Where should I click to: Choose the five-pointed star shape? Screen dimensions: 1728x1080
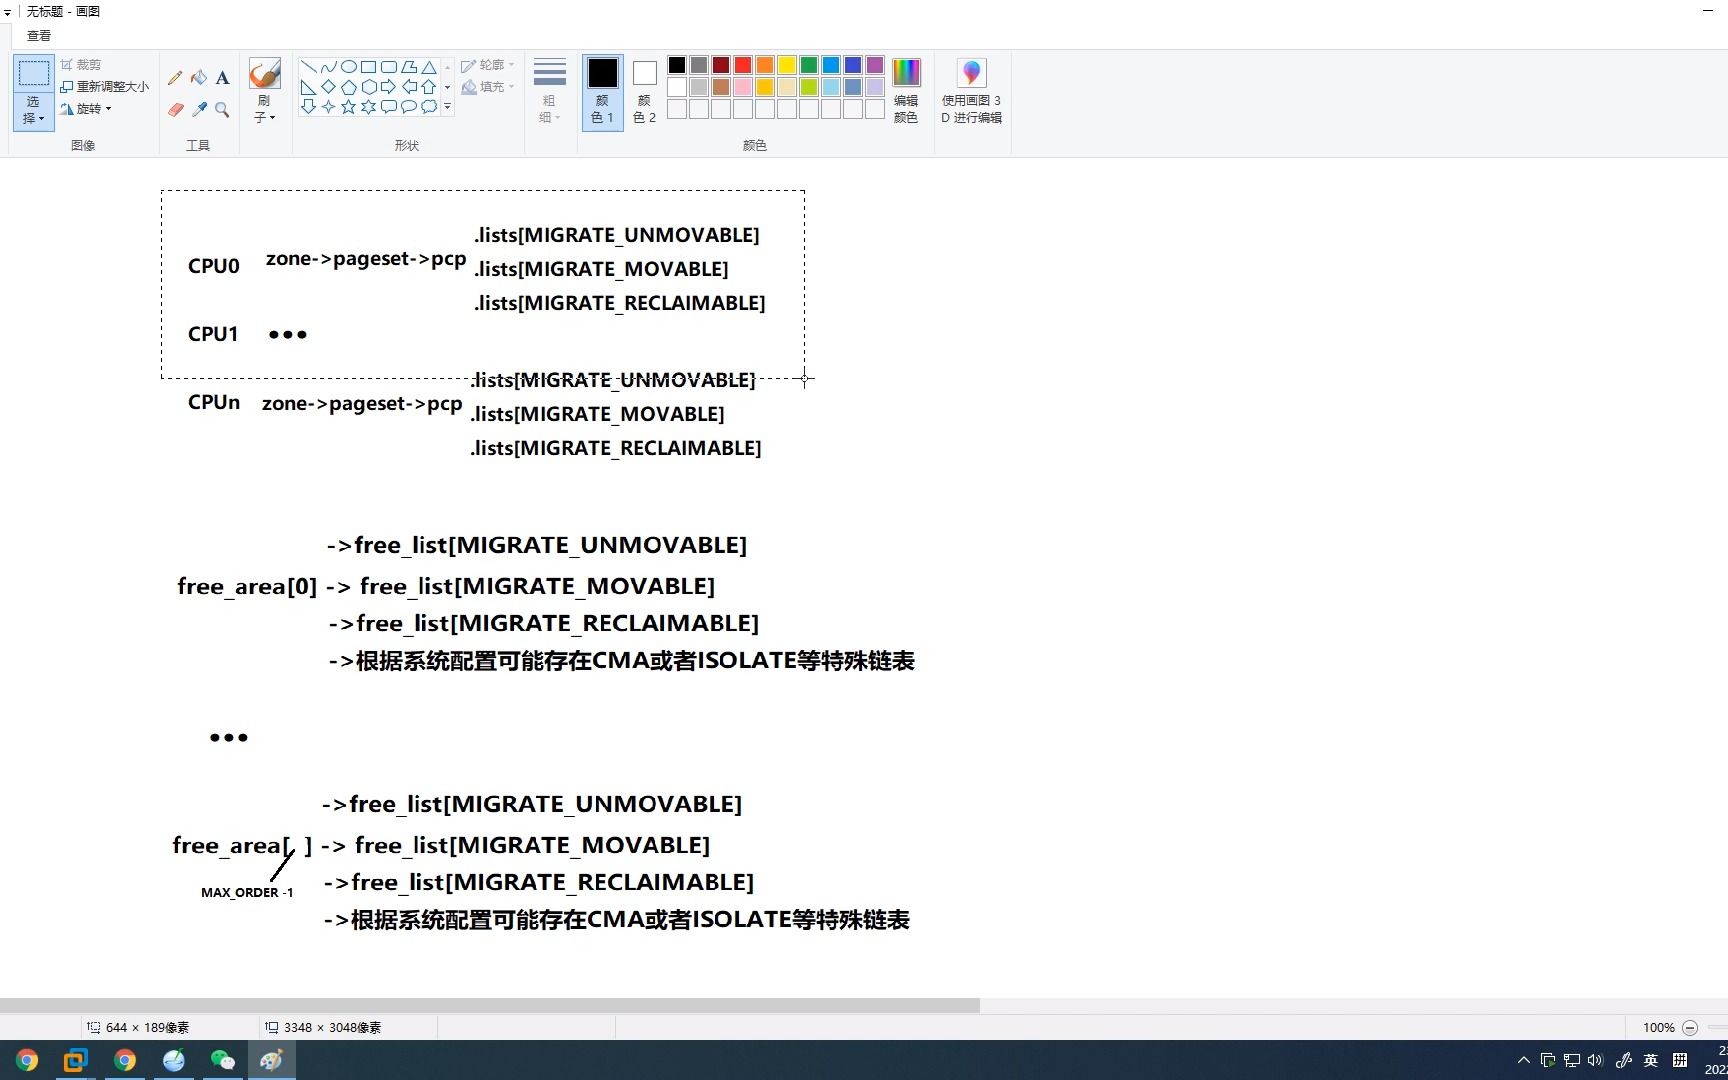(x=348, y=107)
